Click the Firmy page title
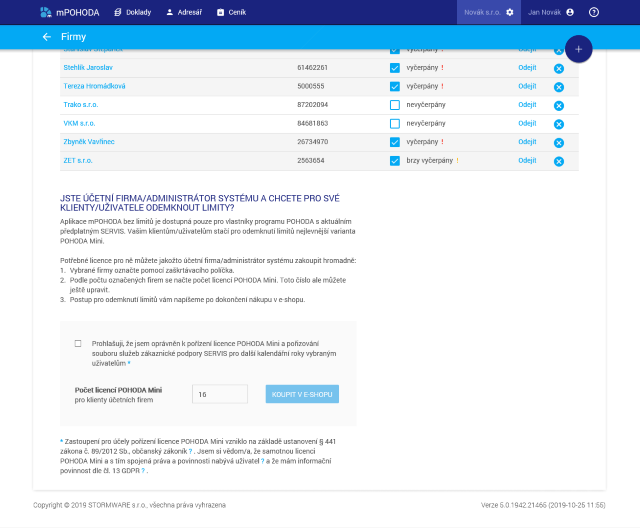Viewport: 640px width, 528px height. click(x=73, y=37)
